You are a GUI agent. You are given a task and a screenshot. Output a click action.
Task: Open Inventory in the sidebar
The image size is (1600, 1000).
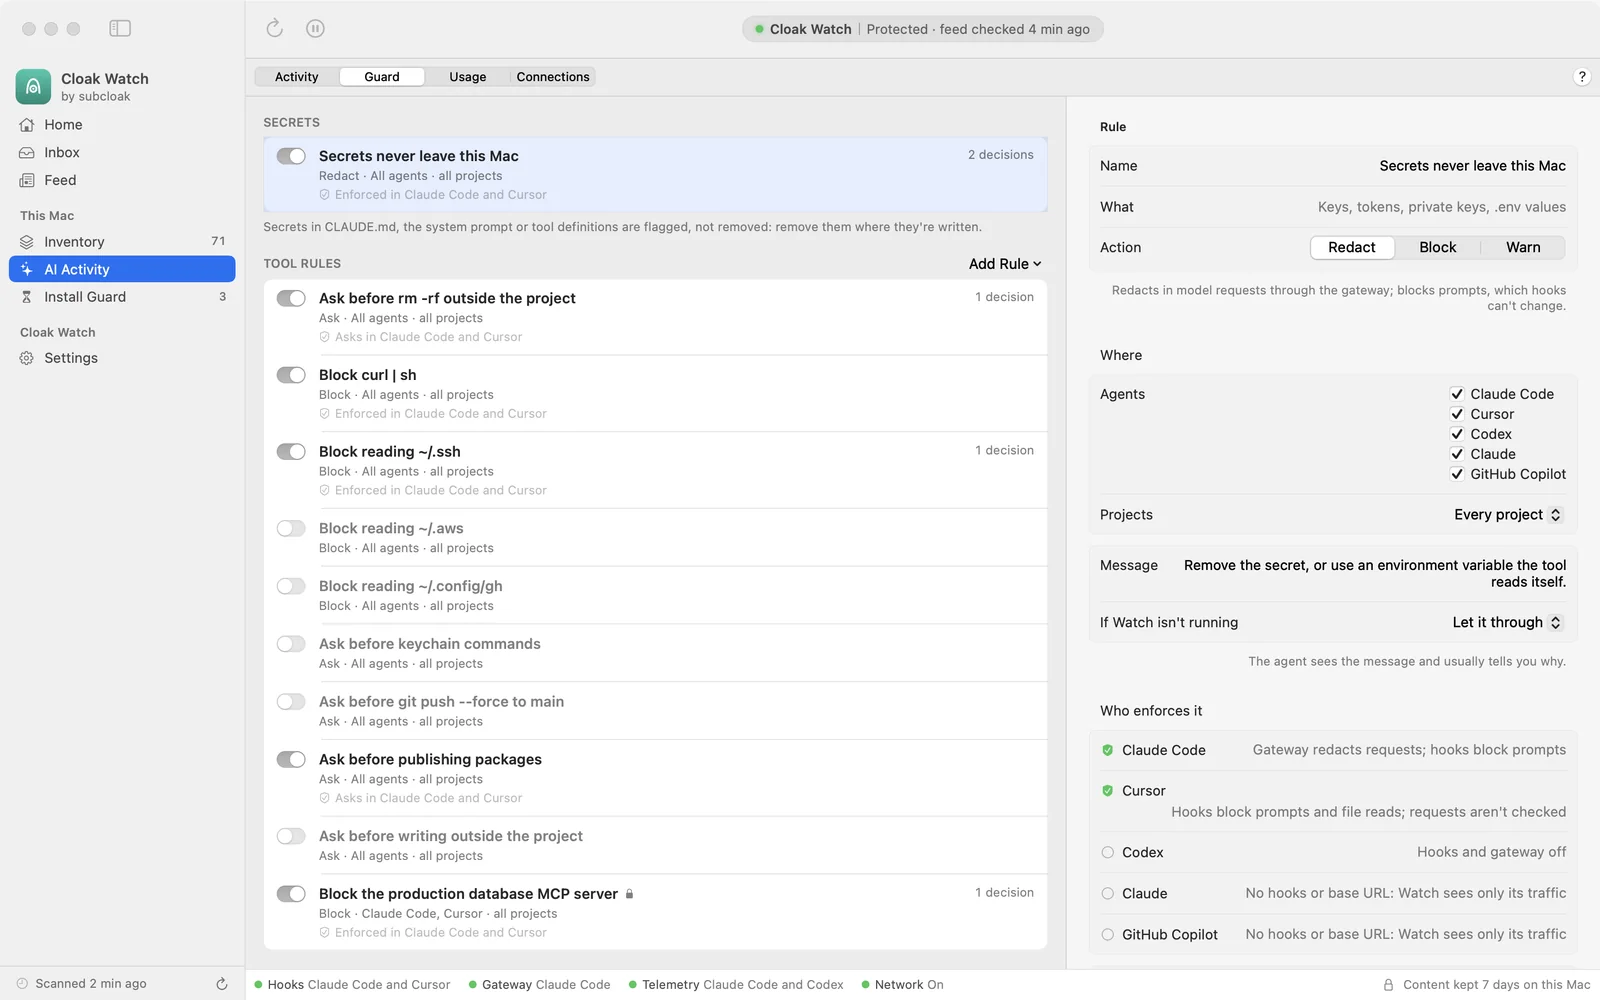coord(122,242)
